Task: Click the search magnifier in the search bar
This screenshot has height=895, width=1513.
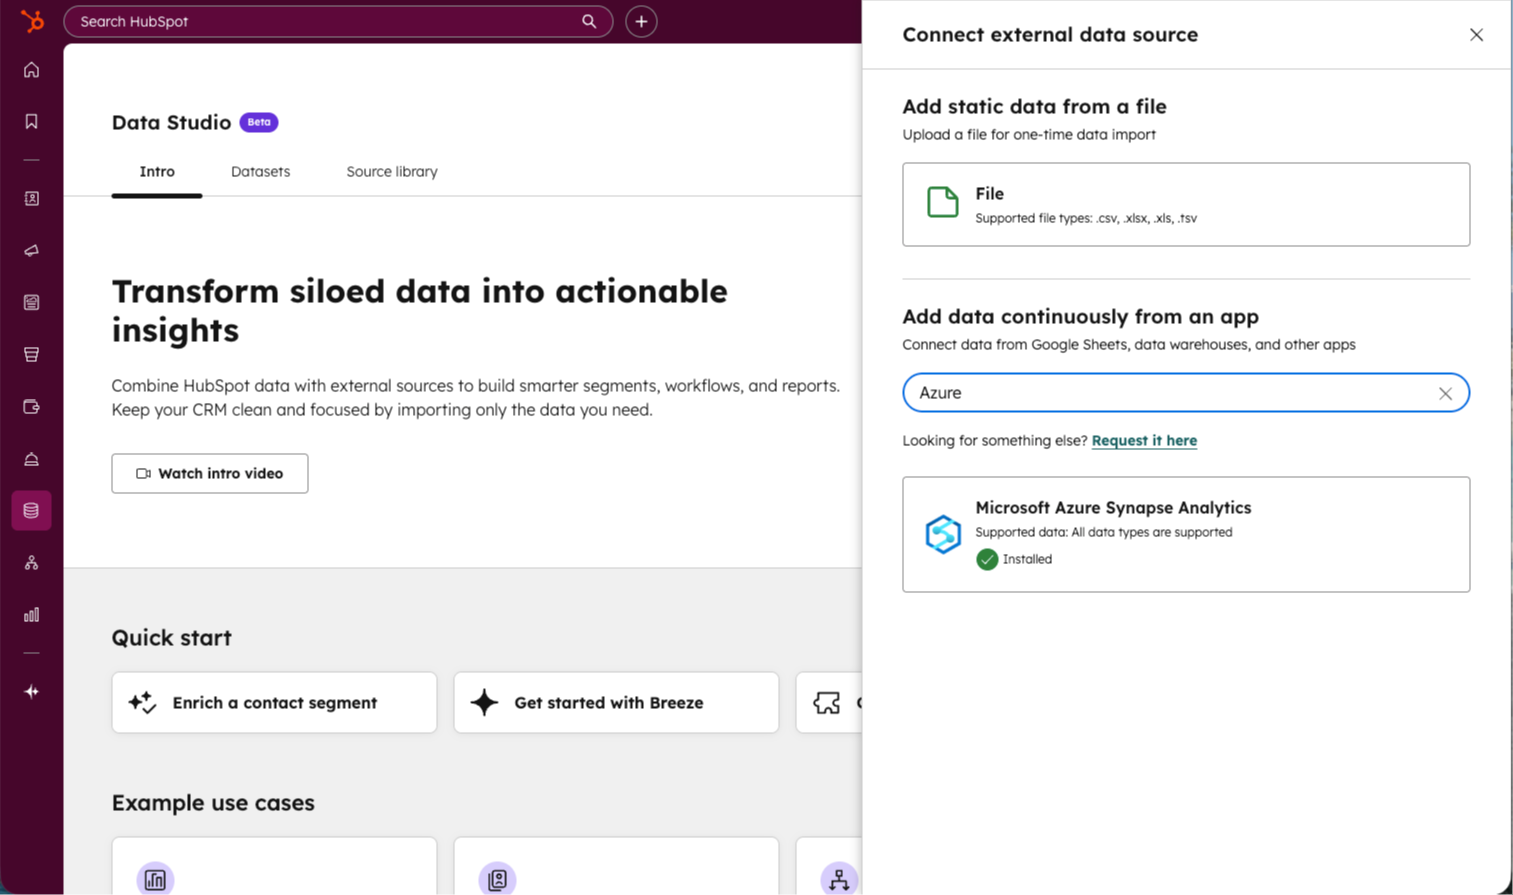Action: 589,21
